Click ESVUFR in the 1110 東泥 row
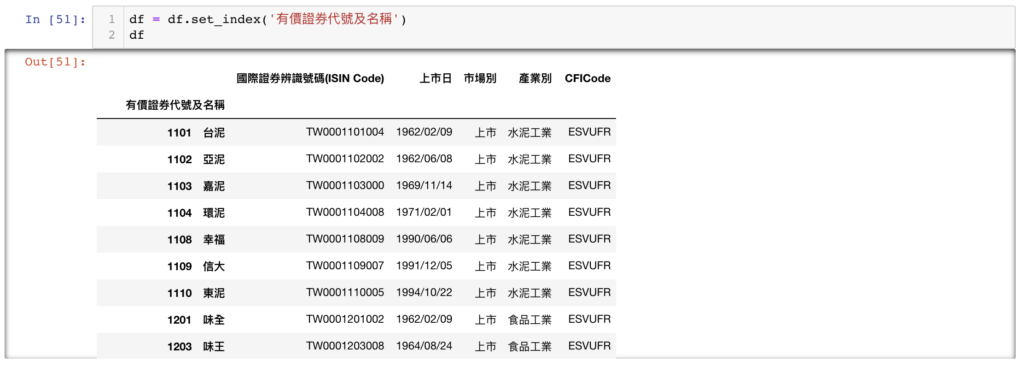Screen dimensions: 1024x367 tap(590, 293)
